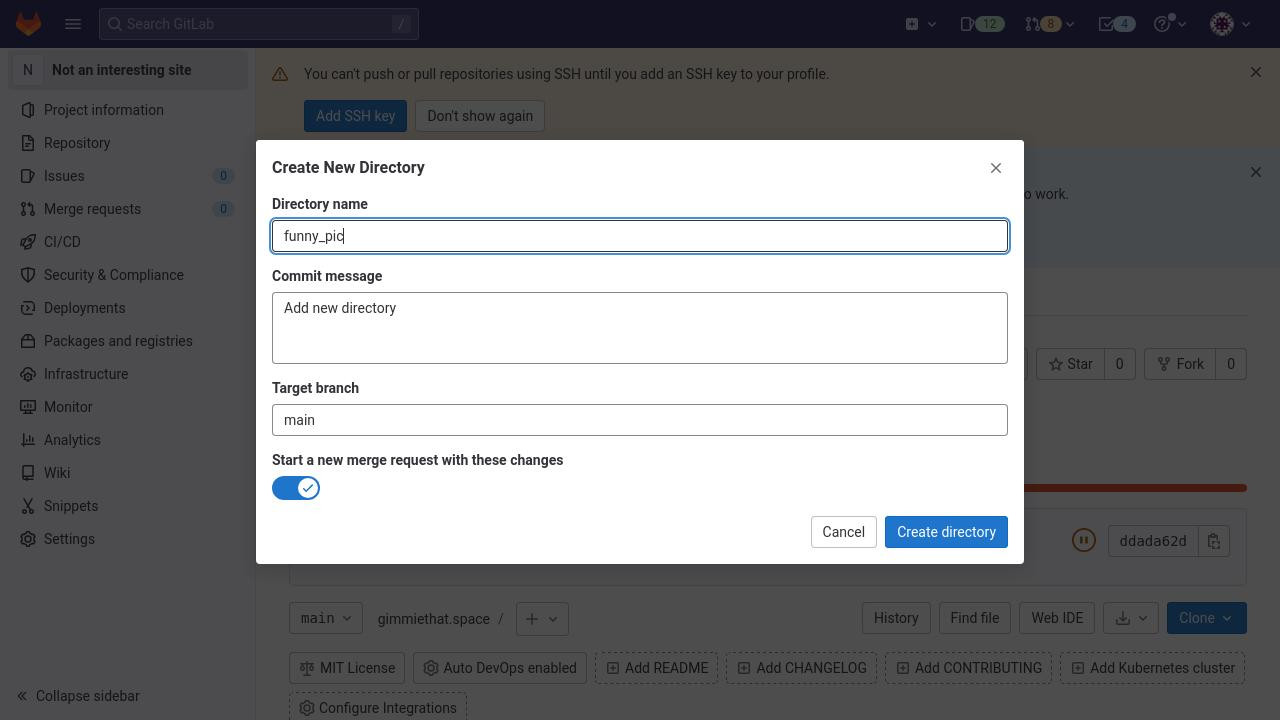
Task: Open Analytics in sidebar
Action: pos(128,440)
